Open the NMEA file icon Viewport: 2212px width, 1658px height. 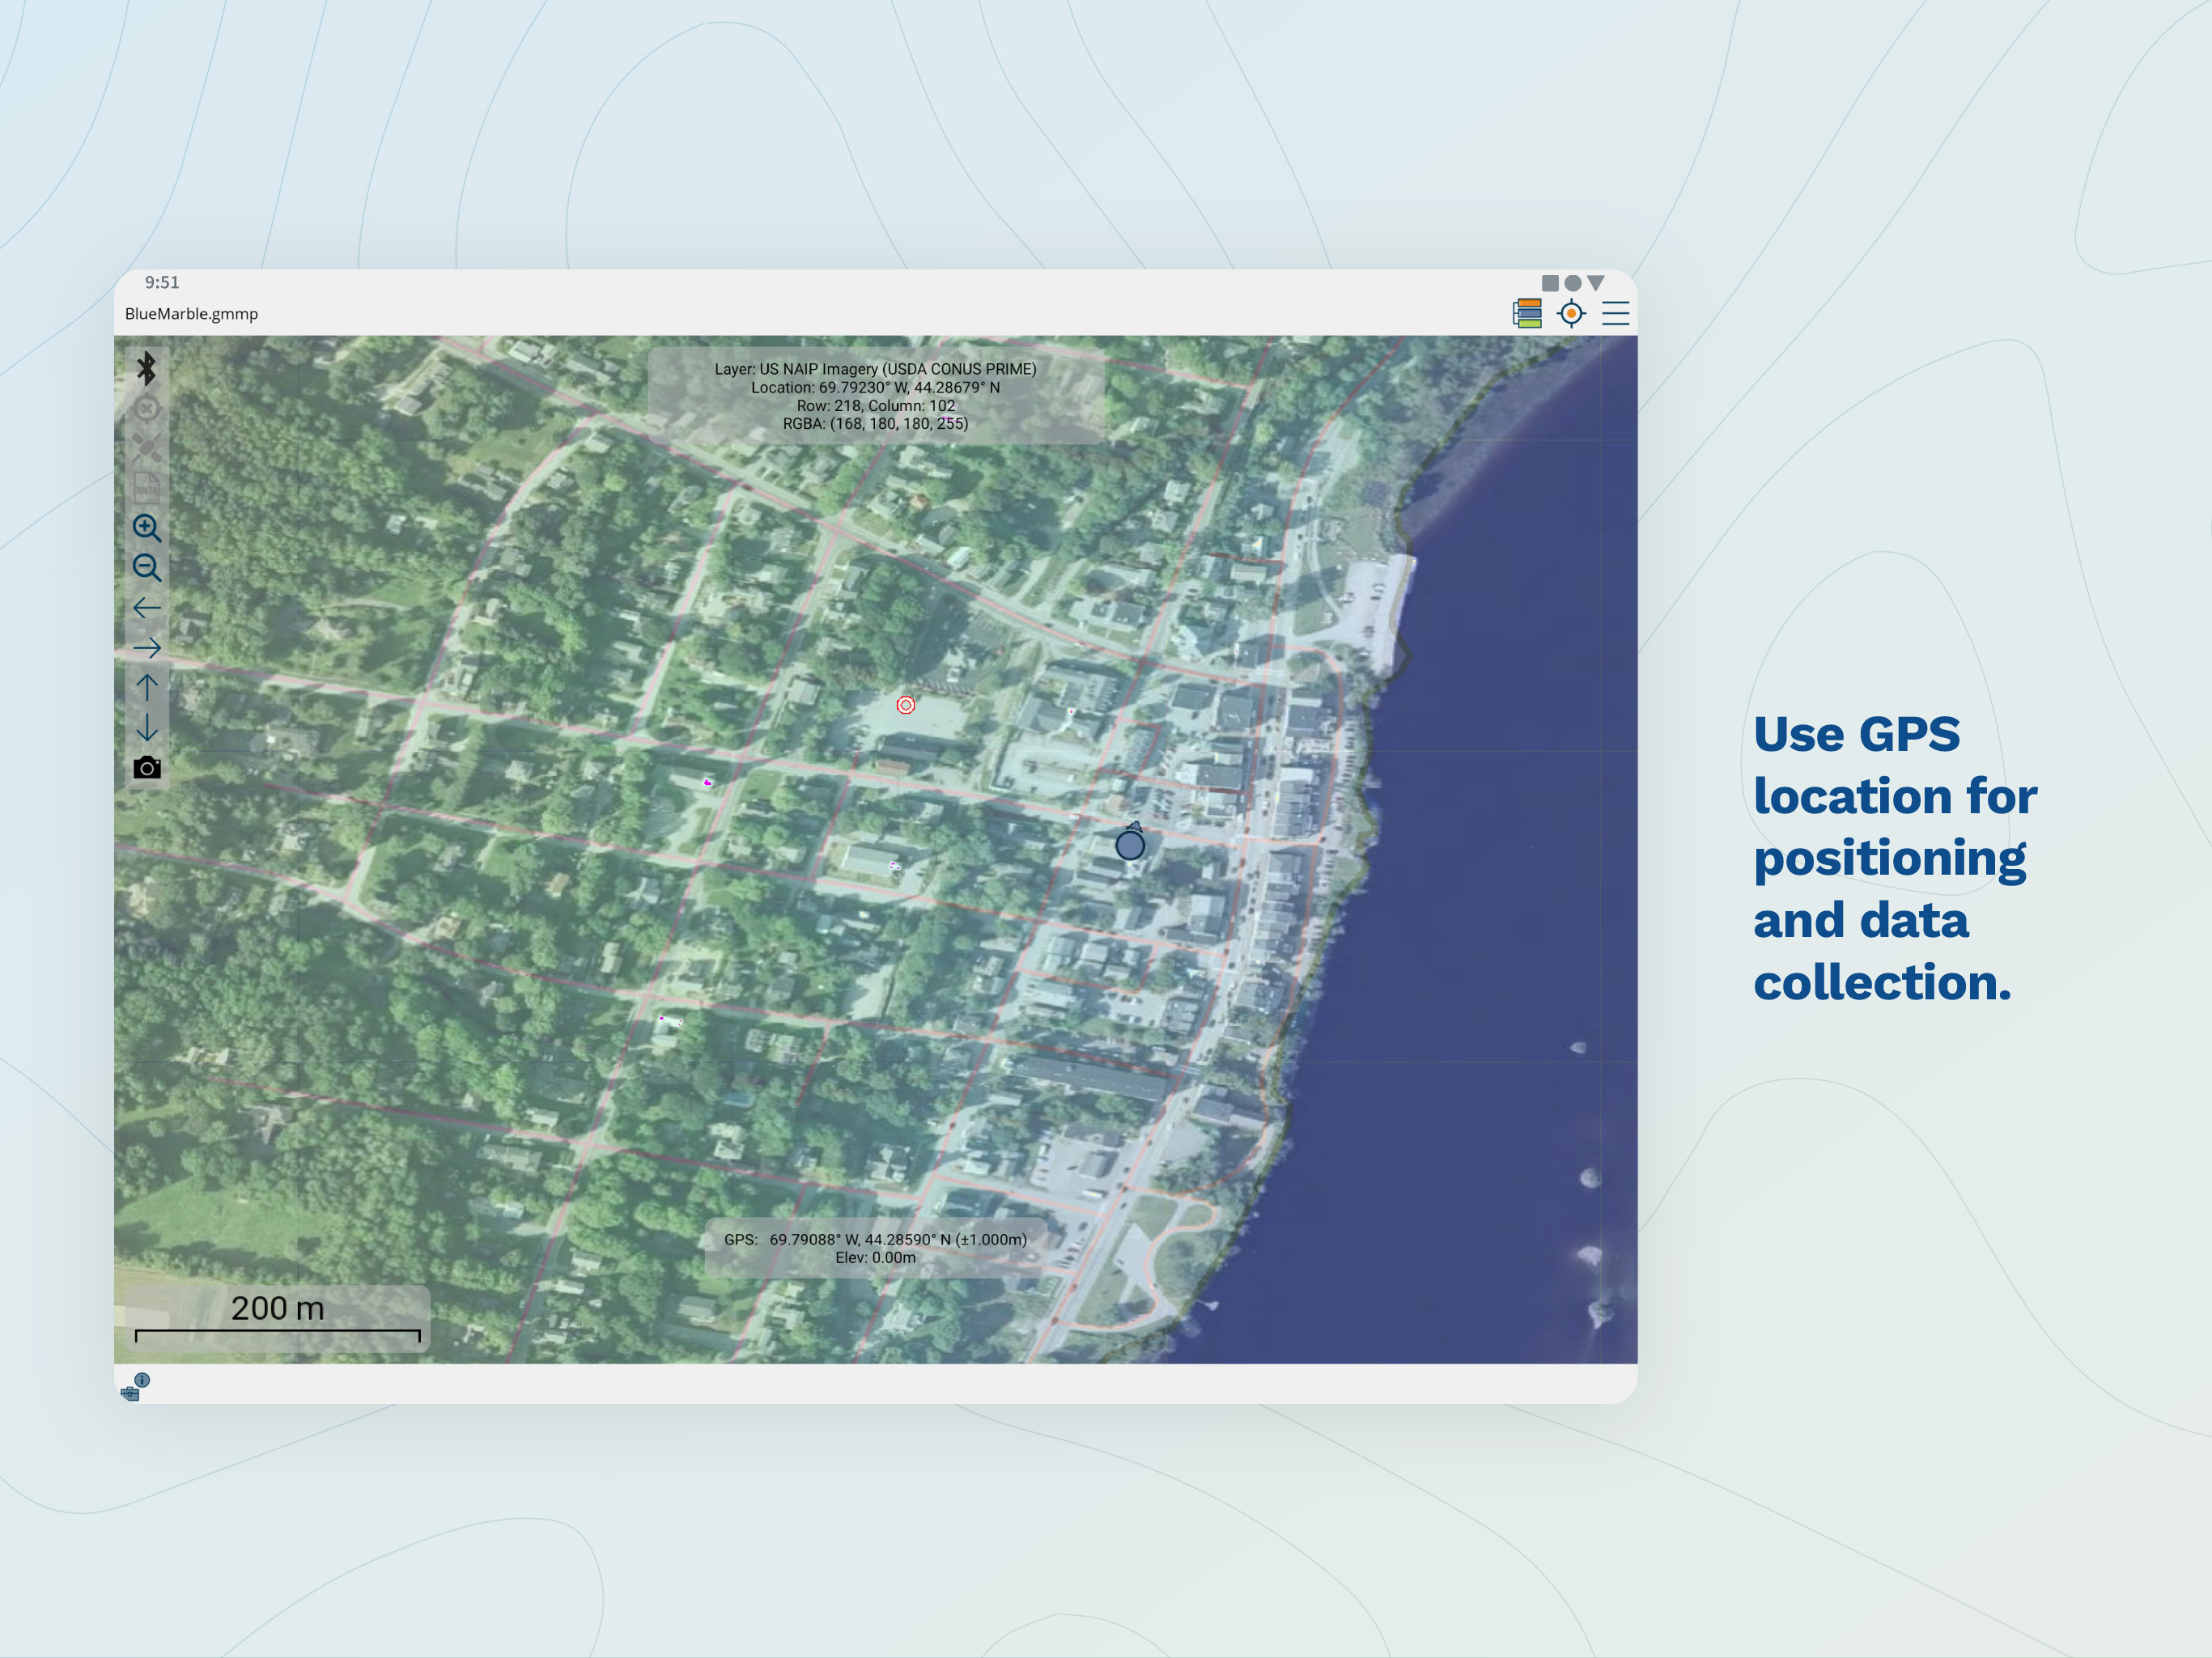click(147, 488)
